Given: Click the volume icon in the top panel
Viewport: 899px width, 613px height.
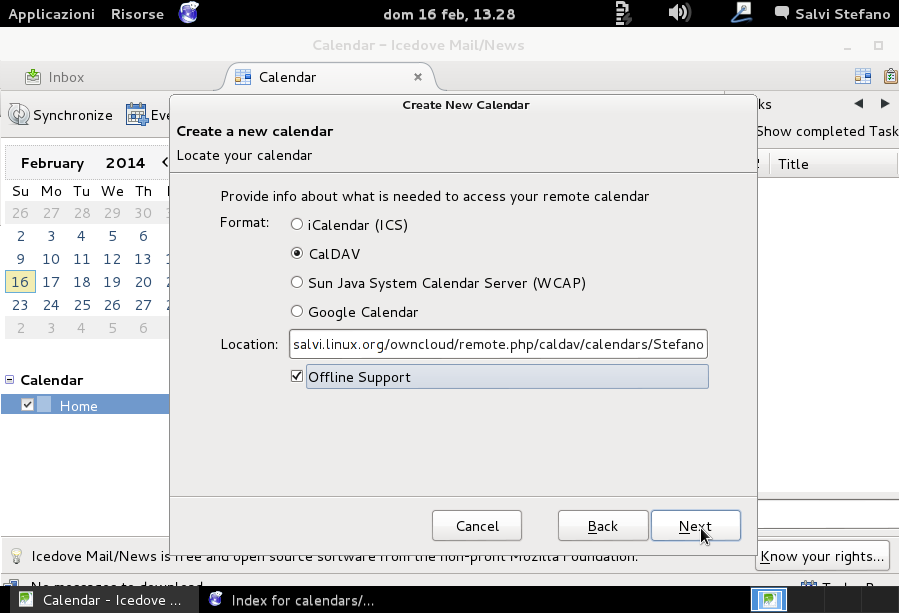Looking at the screenshot, I should point(680,13).
